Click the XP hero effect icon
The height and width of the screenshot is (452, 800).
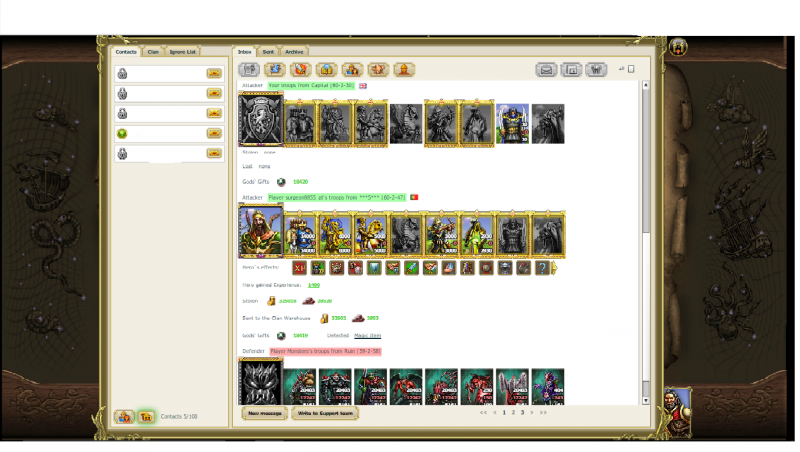coord(298,267)
